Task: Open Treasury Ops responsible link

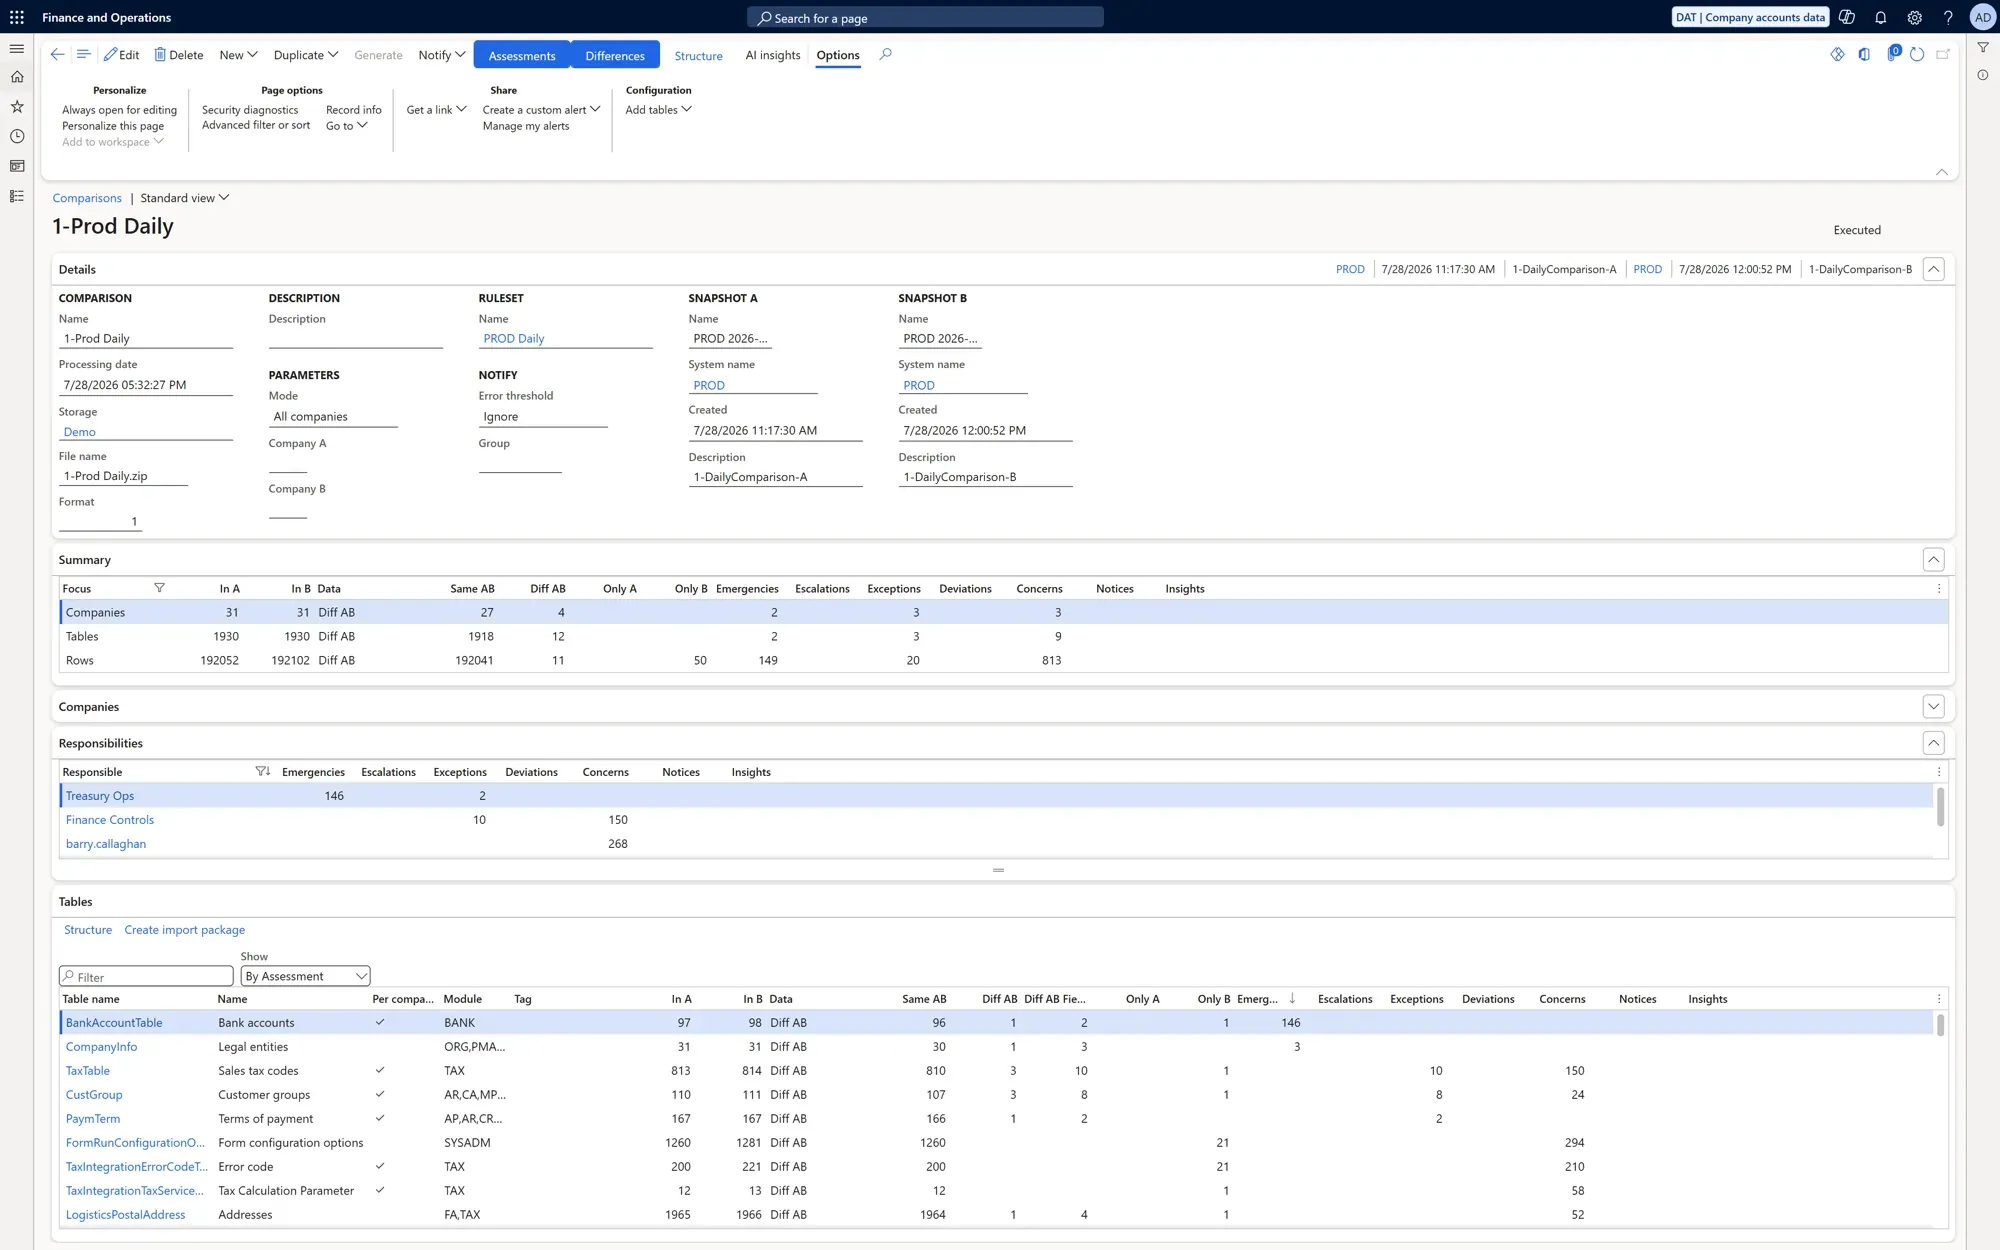Action: 100,796
